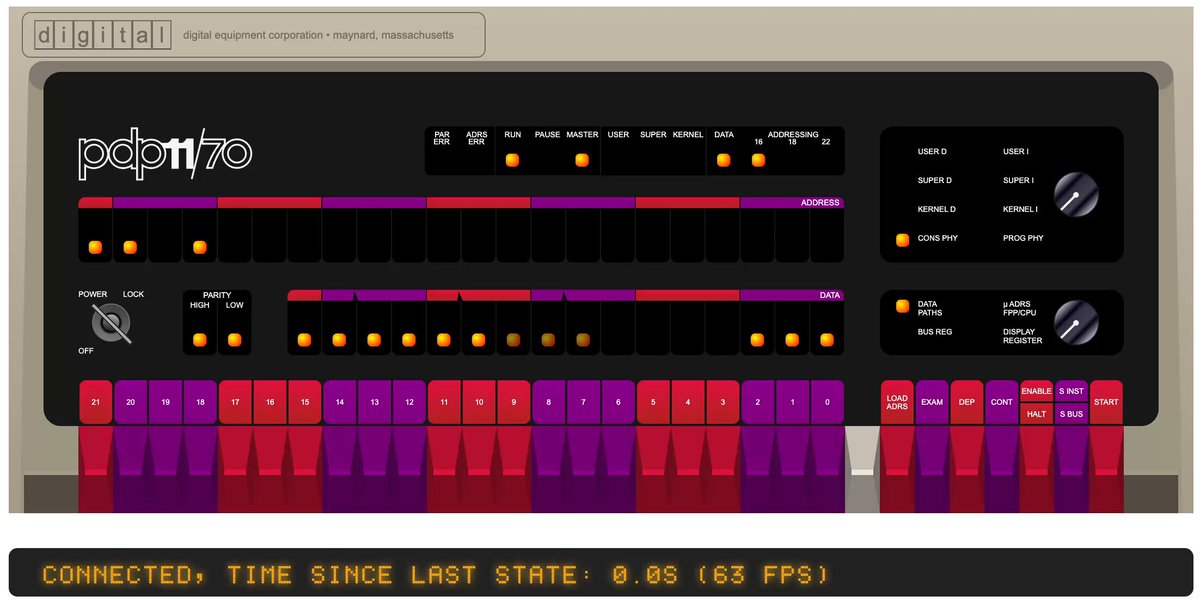Rotate the address select knob near KERNEL I

pos(1076,195)
